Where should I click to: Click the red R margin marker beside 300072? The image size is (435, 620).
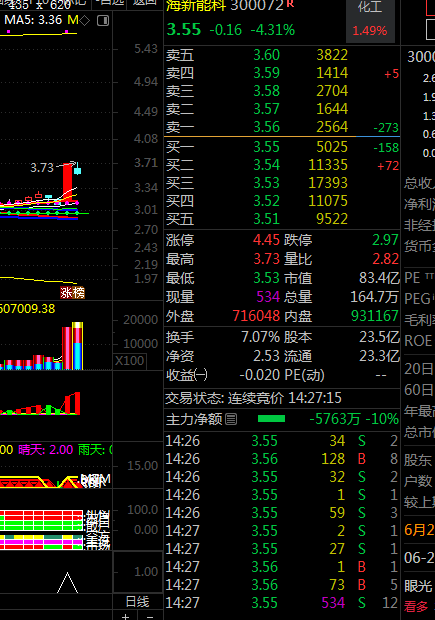(290, 4)
